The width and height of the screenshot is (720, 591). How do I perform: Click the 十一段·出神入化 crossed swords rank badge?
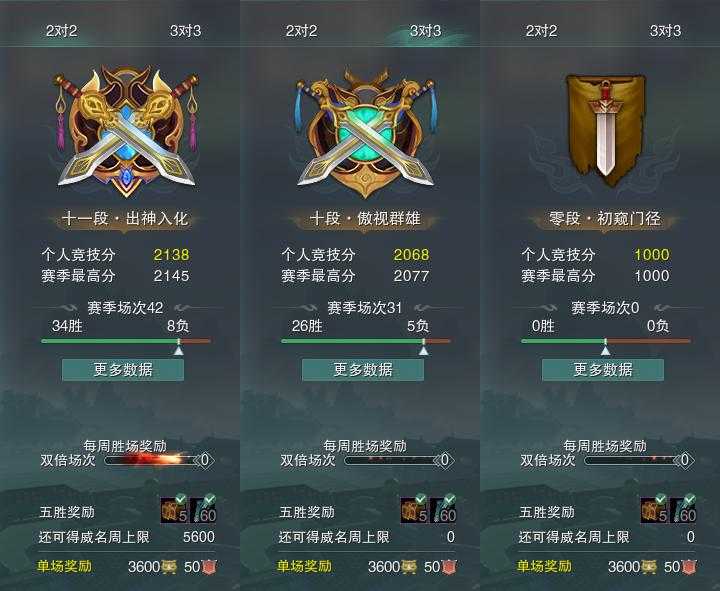(127, 131)
